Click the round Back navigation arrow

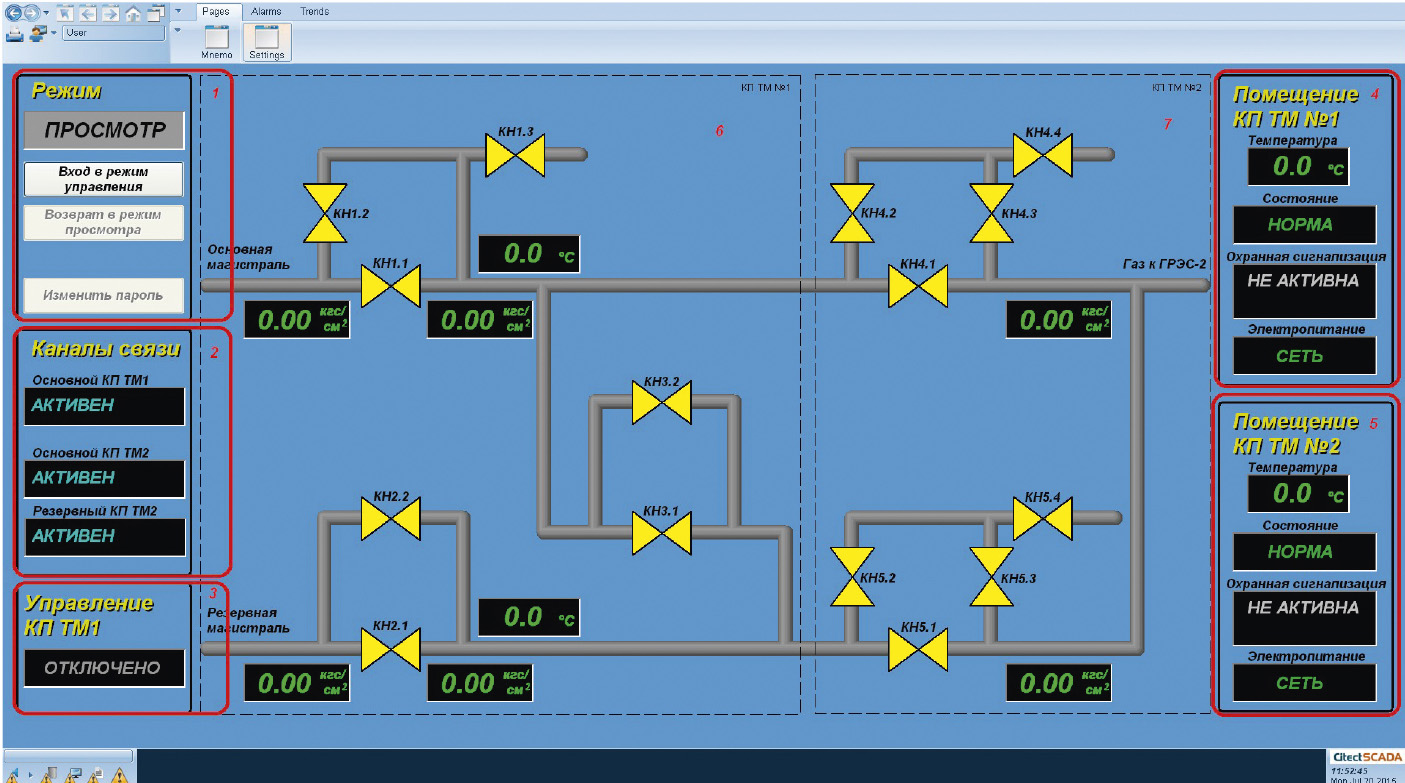(13, 13)
